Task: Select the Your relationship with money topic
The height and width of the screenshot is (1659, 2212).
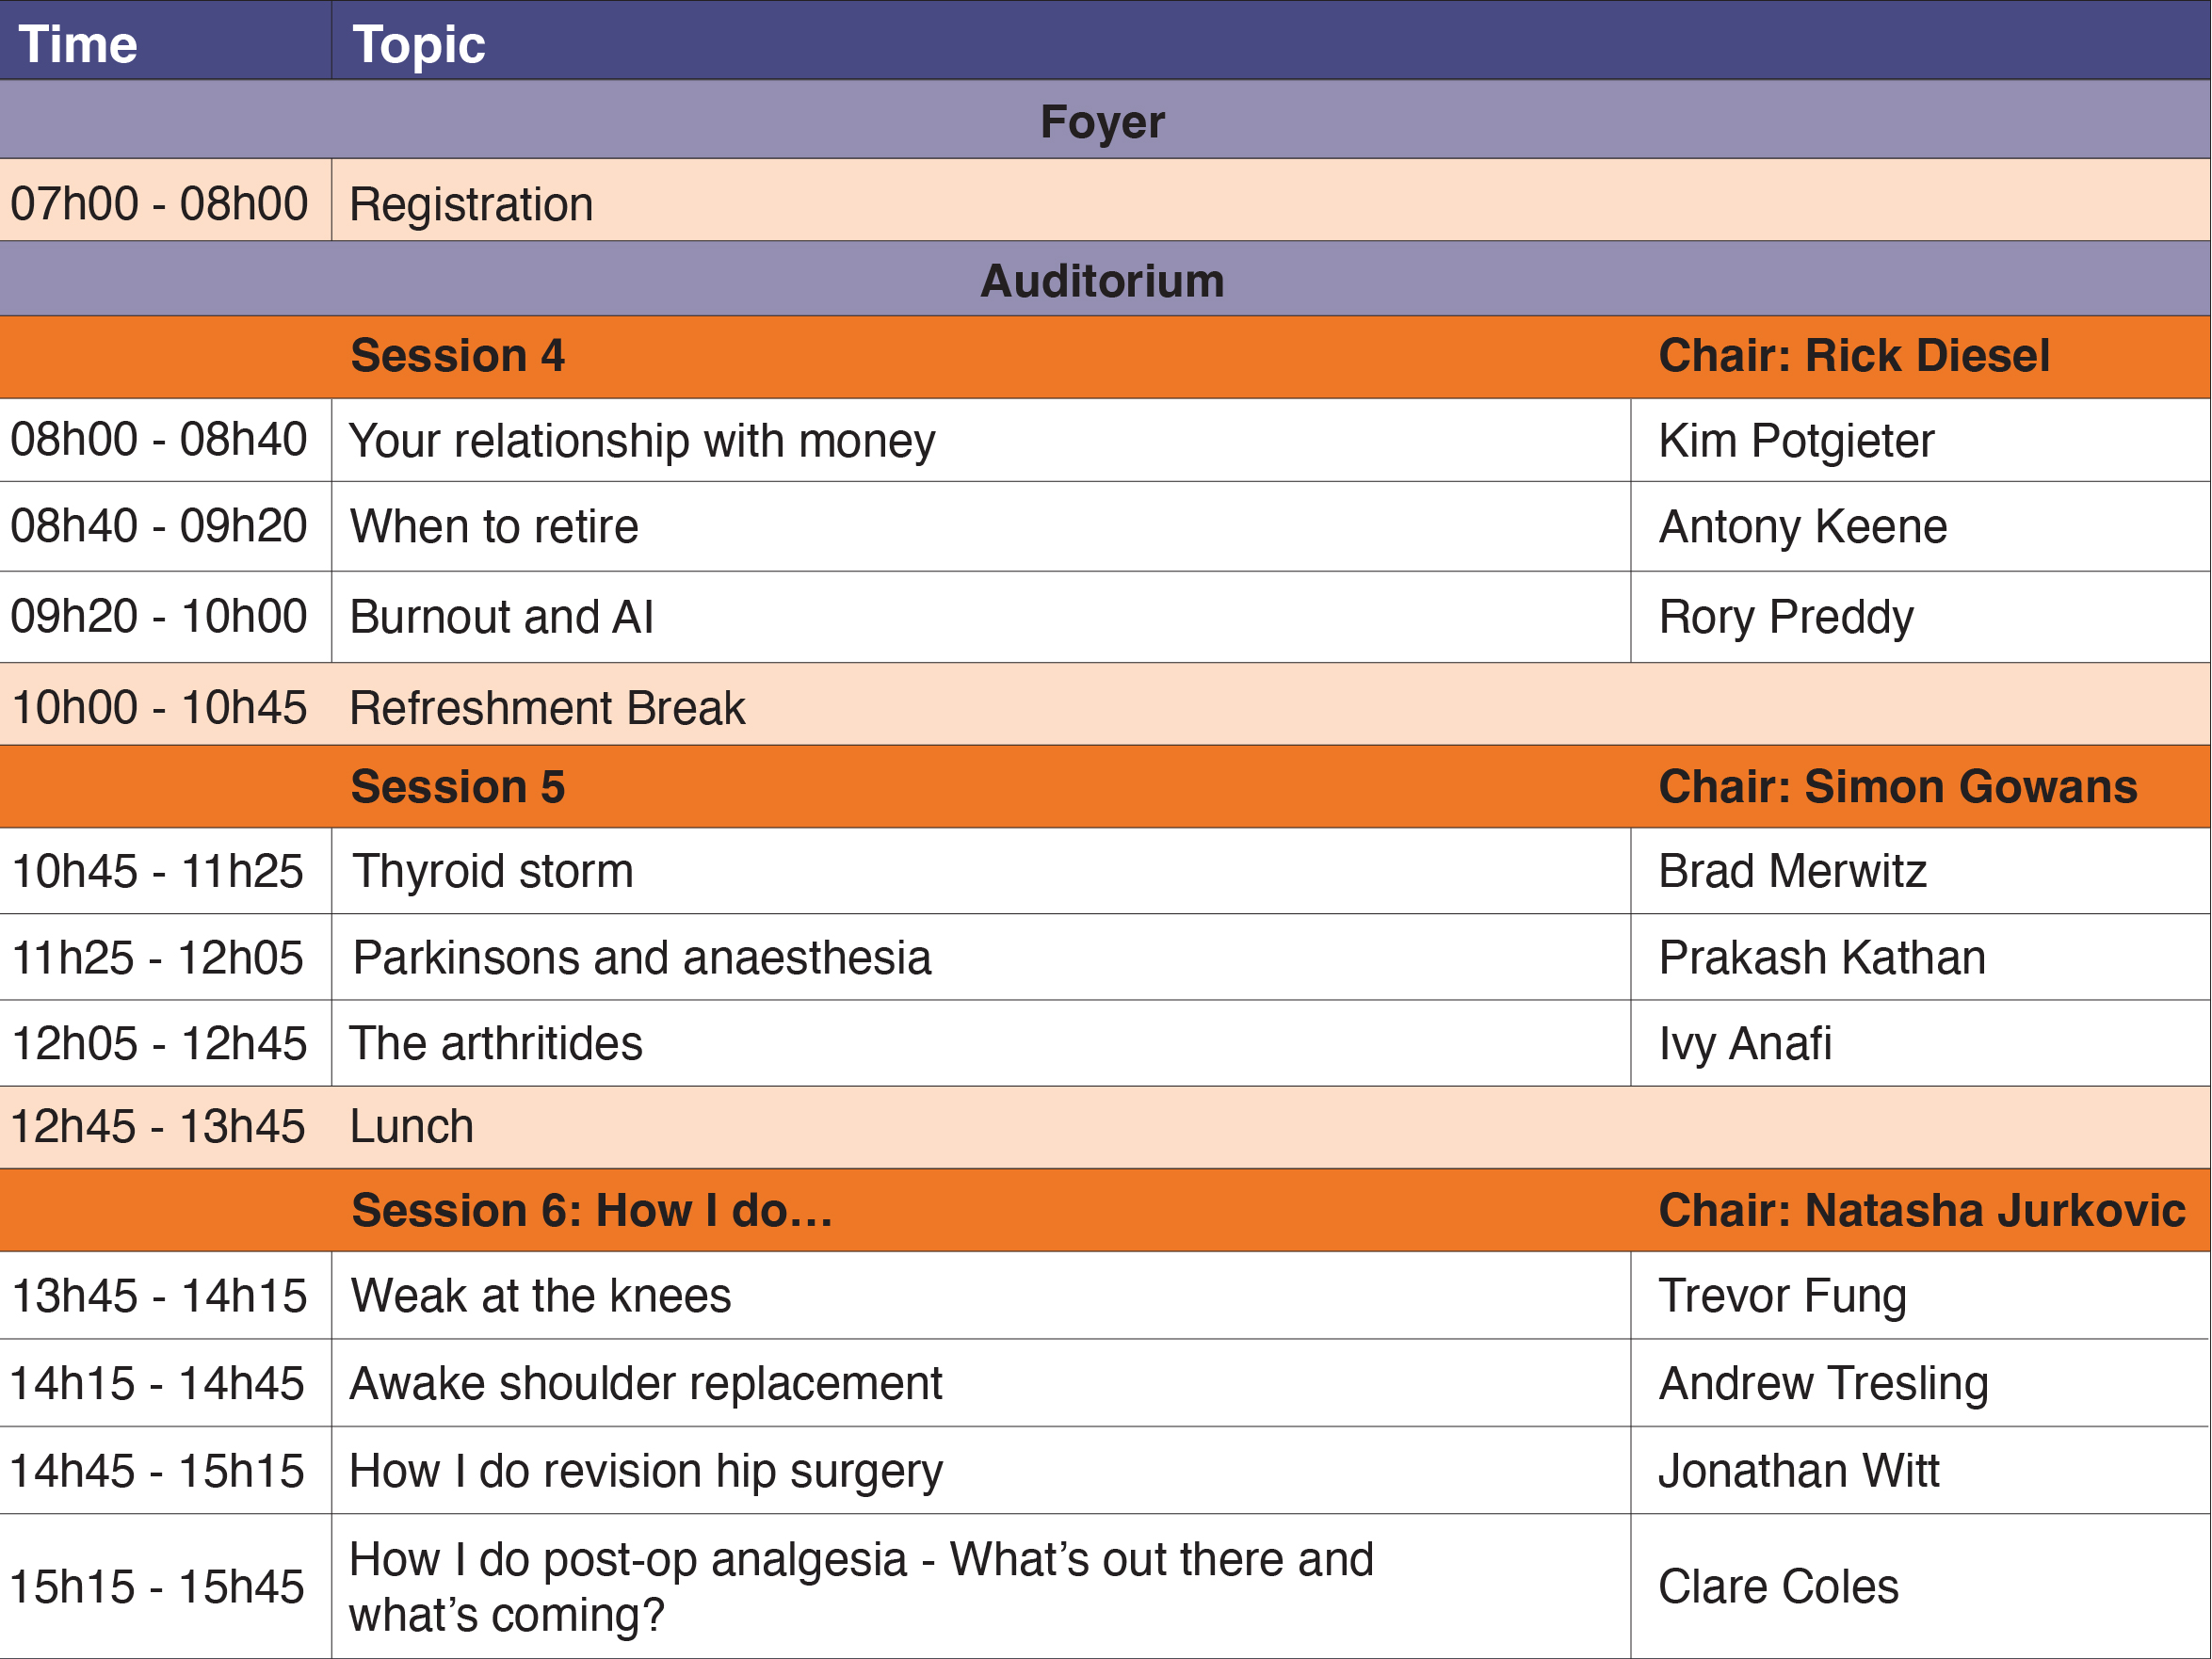Action: click(x=642, y=441)
